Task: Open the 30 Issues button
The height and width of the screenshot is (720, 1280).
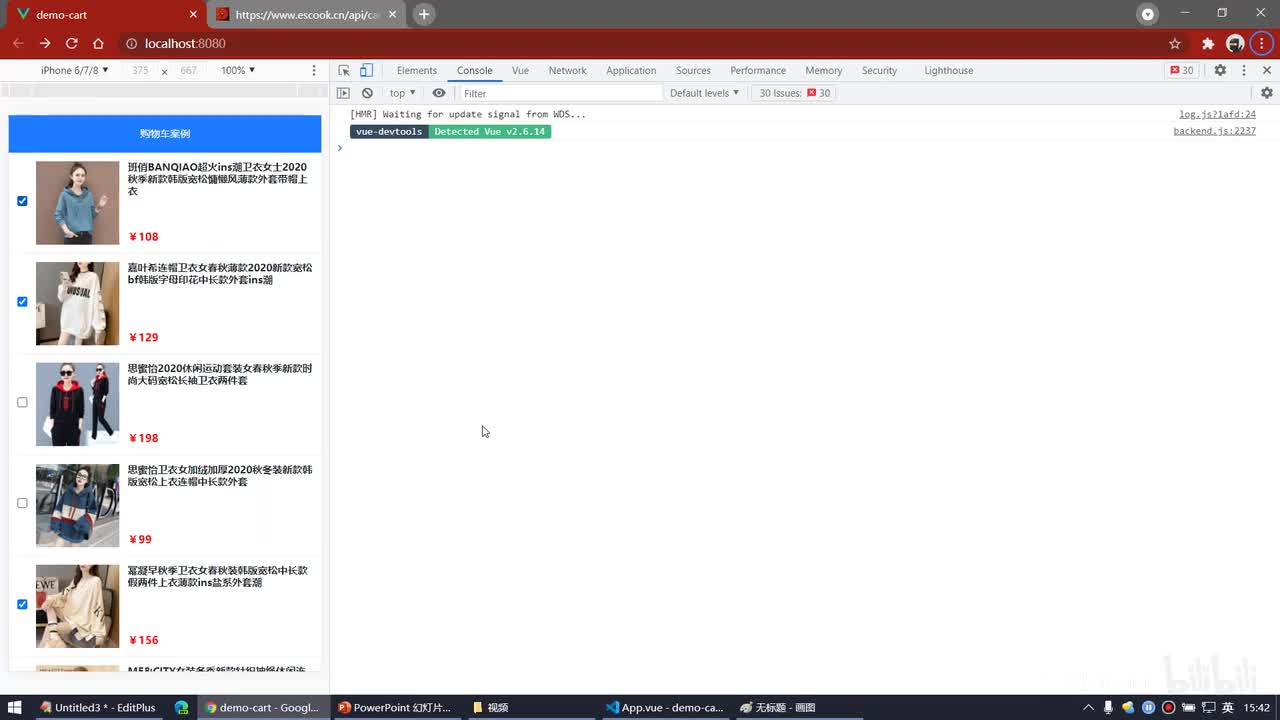Action: point(794,93)
